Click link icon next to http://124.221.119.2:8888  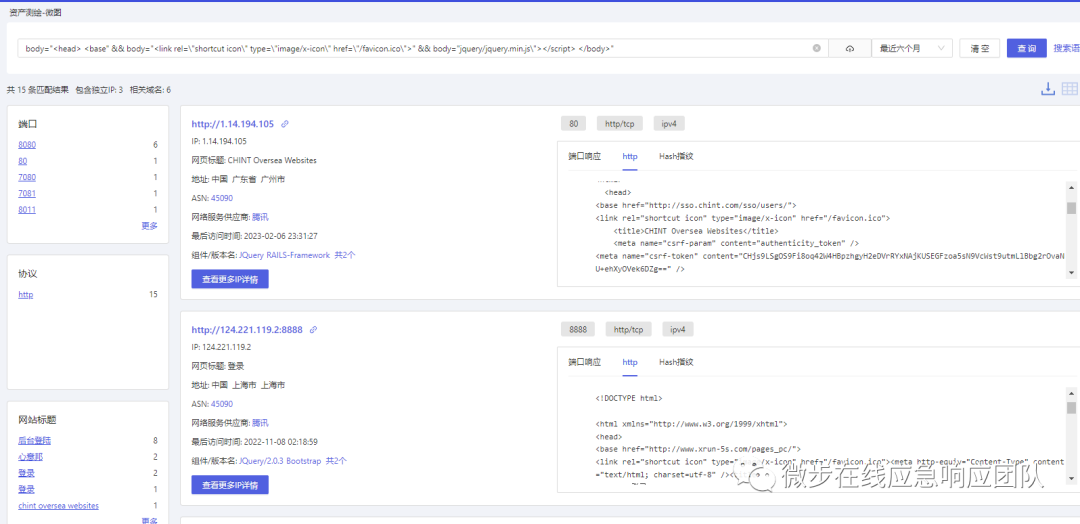coord(313,330)
